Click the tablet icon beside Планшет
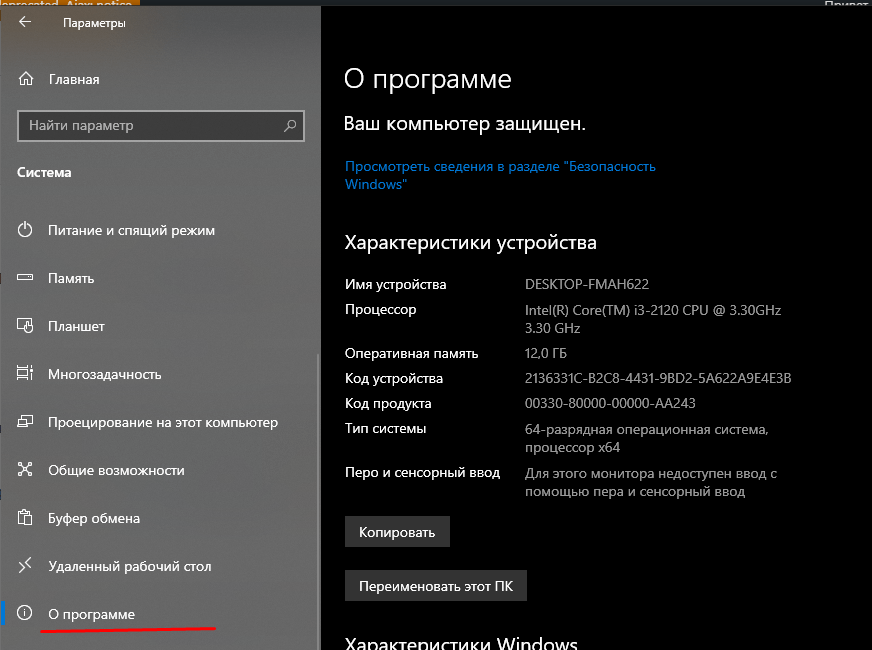The width and height of the screenshot is (872, 650). tap(26, 326)
